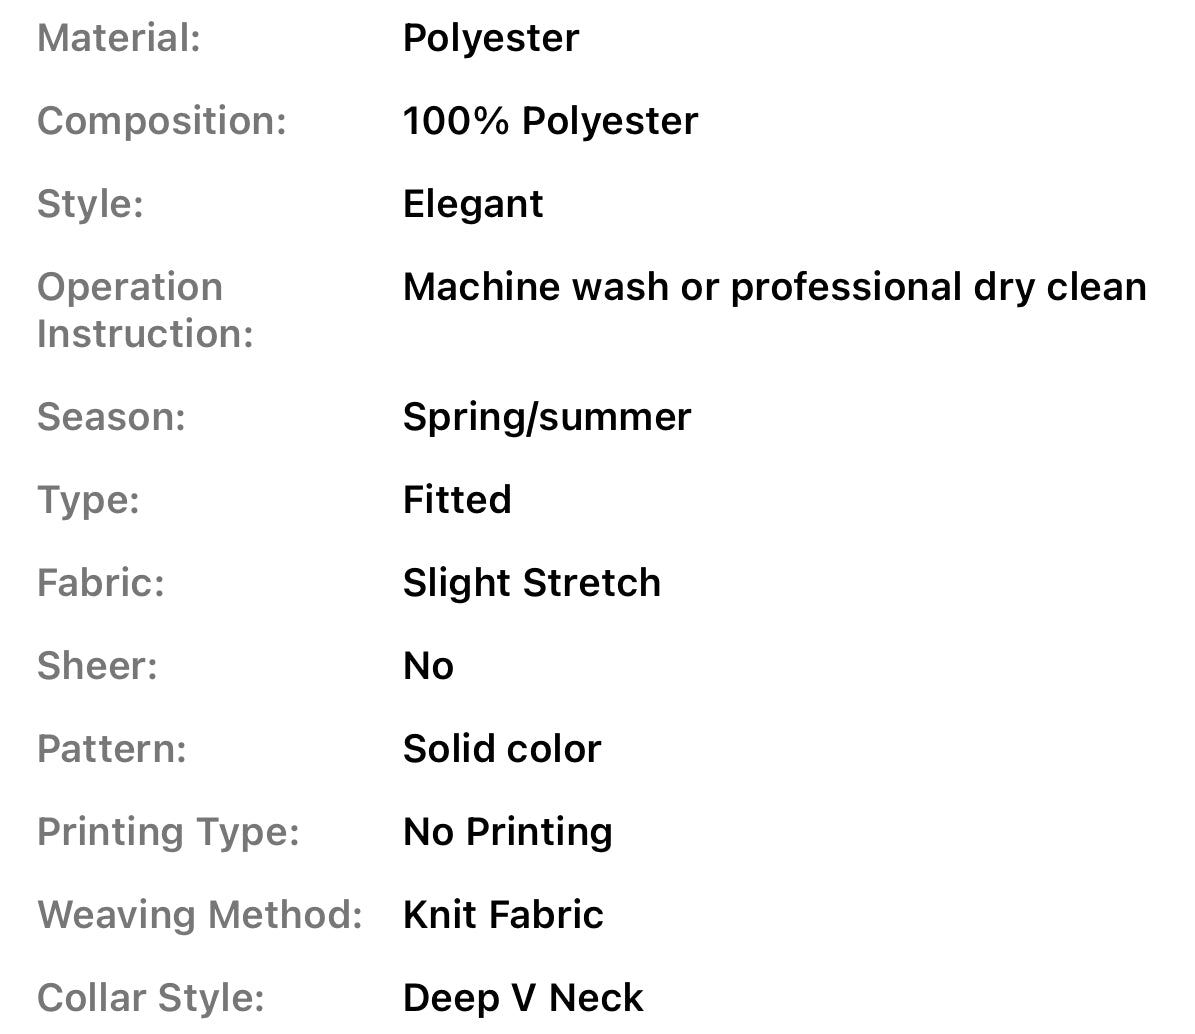Select the "Solid color" pattern value

502,749
